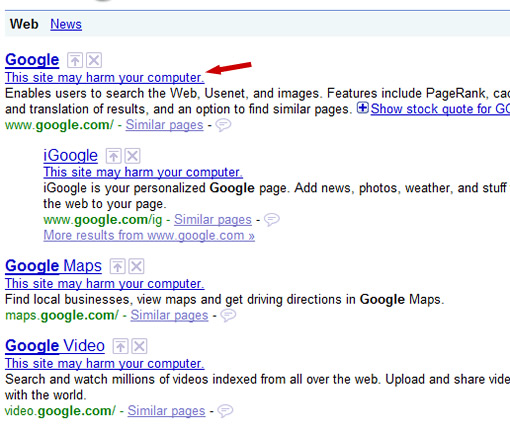Remove the iGoogle result with X icon
Screen dimensions: 510x428
coord(133,156)
